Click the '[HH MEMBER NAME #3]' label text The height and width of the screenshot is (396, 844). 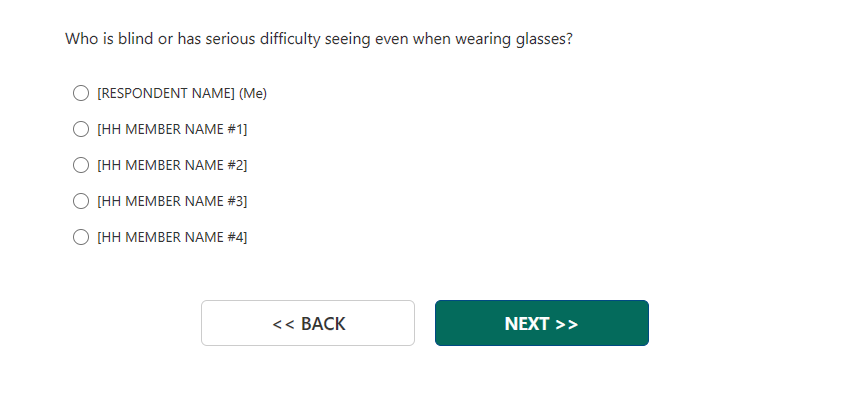(172, 202)
